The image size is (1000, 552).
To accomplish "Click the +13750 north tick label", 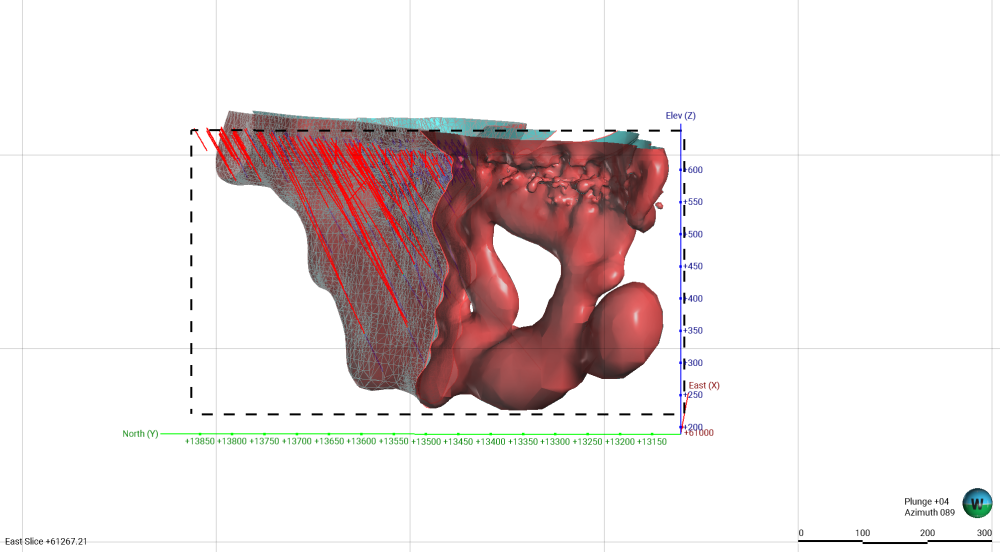I will click(264, 441).
